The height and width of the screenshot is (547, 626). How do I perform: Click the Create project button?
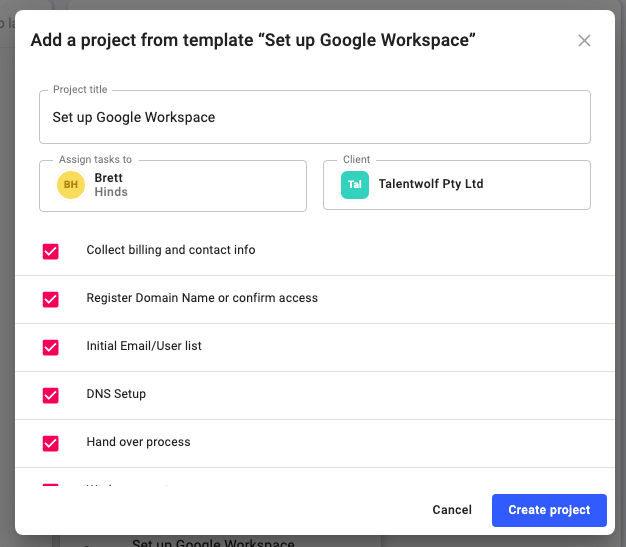coord(549,510)
